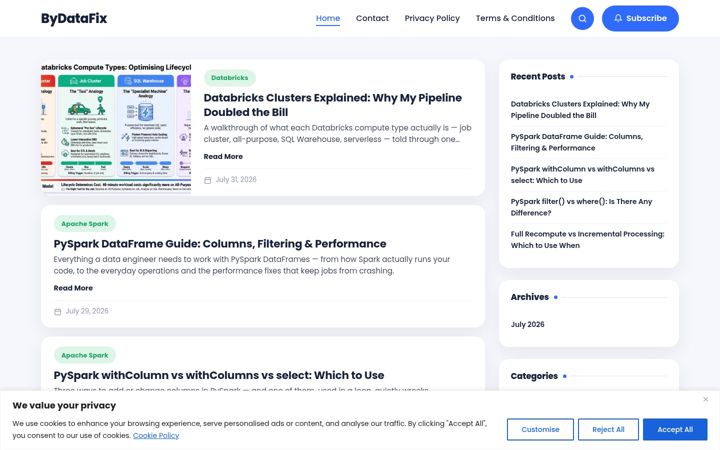Click the Customise cookies button
720x450 pixels.
[x=540, y=429]
